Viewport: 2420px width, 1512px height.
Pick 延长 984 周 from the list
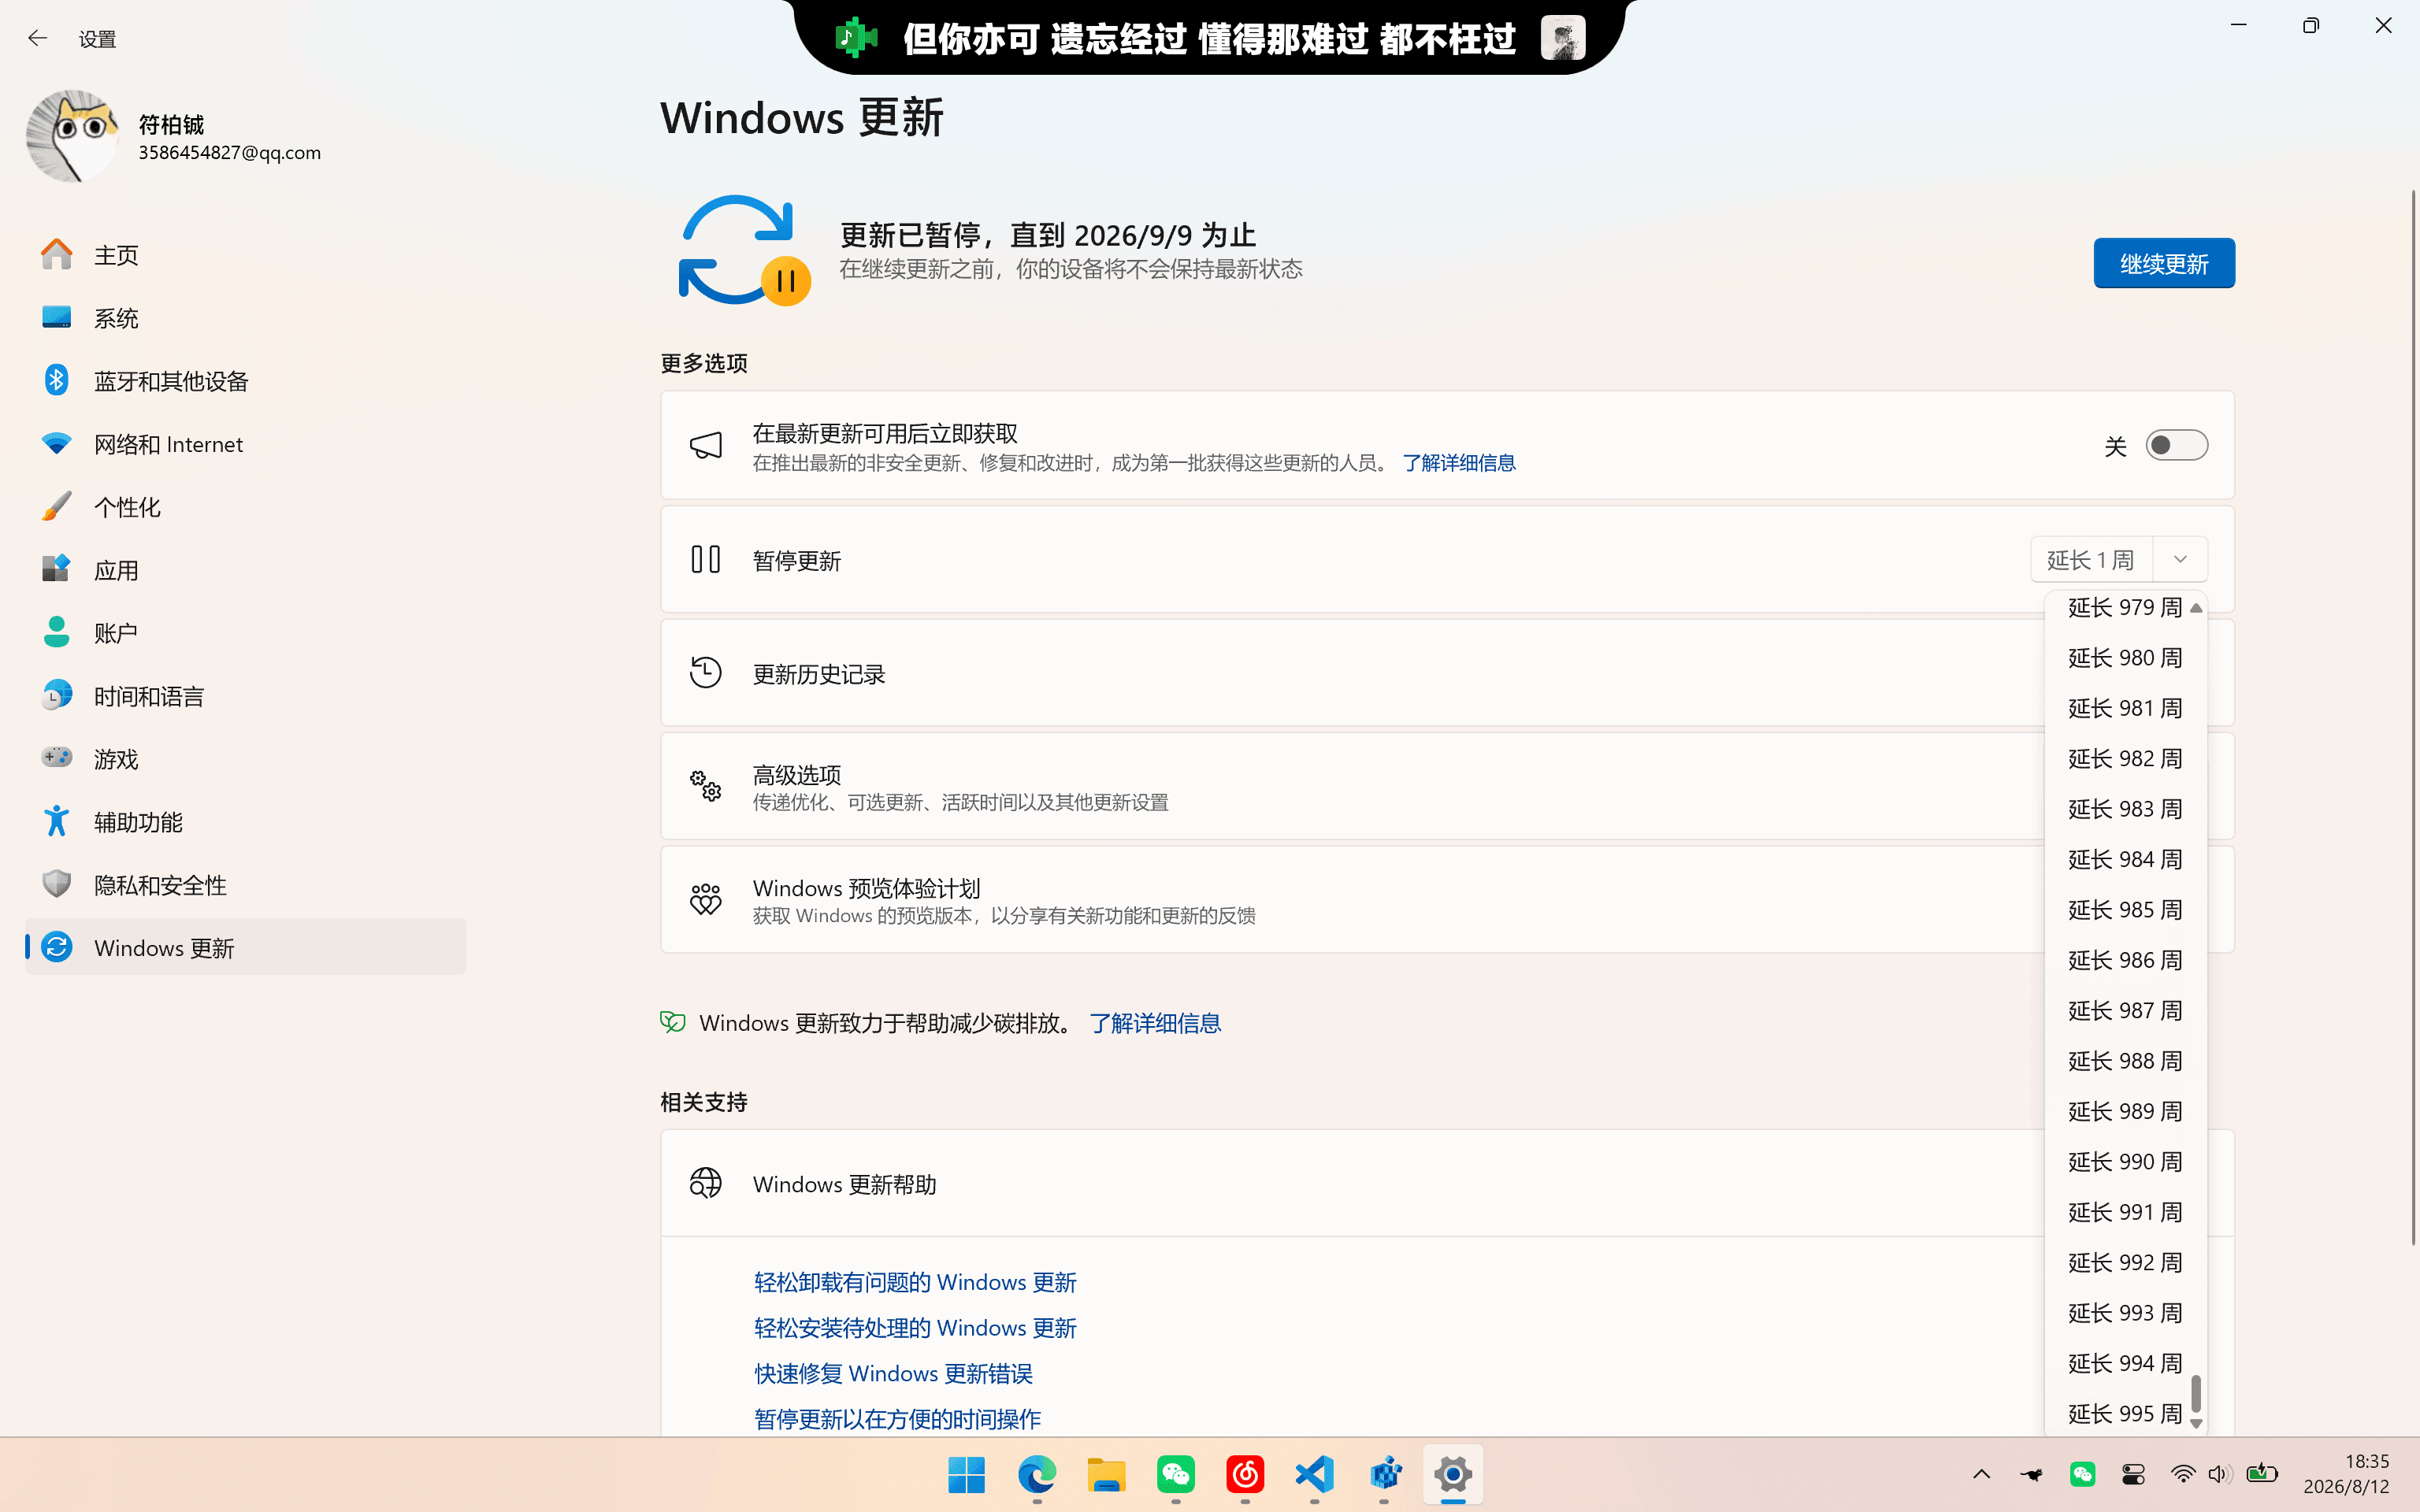[x=2124, y=859]
